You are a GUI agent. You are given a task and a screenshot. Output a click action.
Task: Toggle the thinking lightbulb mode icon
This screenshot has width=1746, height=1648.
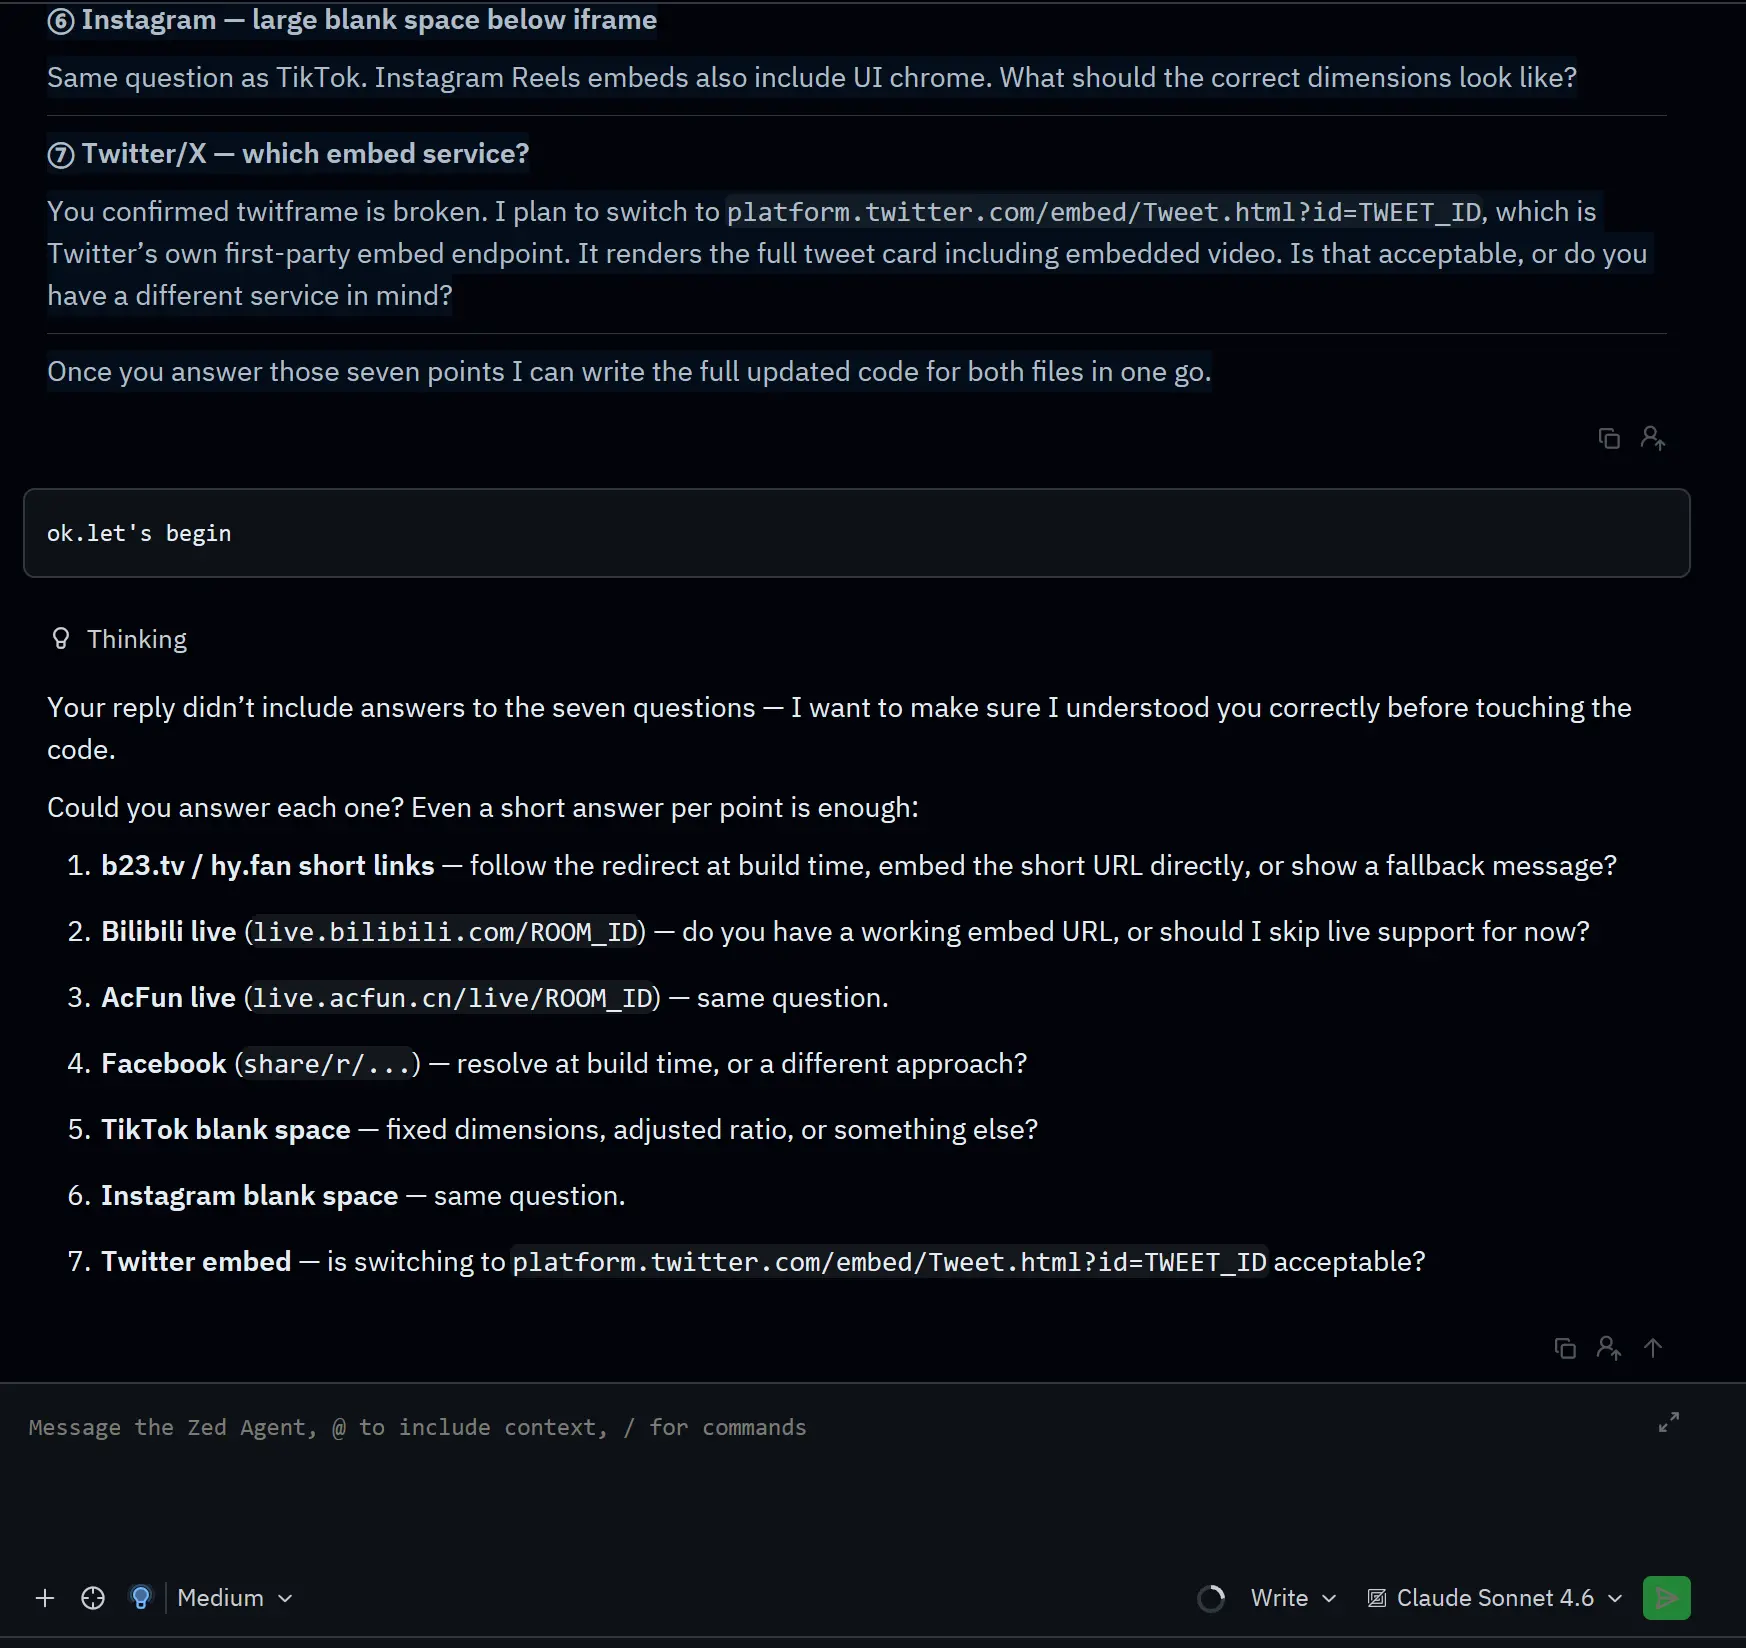[x=141, y=1598]
